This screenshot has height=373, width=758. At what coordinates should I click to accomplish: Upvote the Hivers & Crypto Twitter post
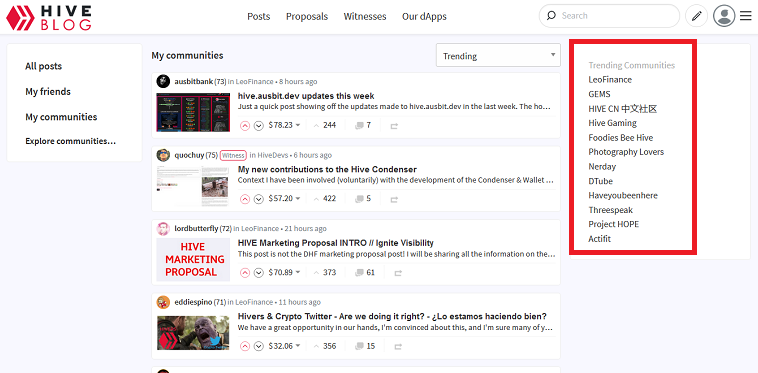coord(245,346)
